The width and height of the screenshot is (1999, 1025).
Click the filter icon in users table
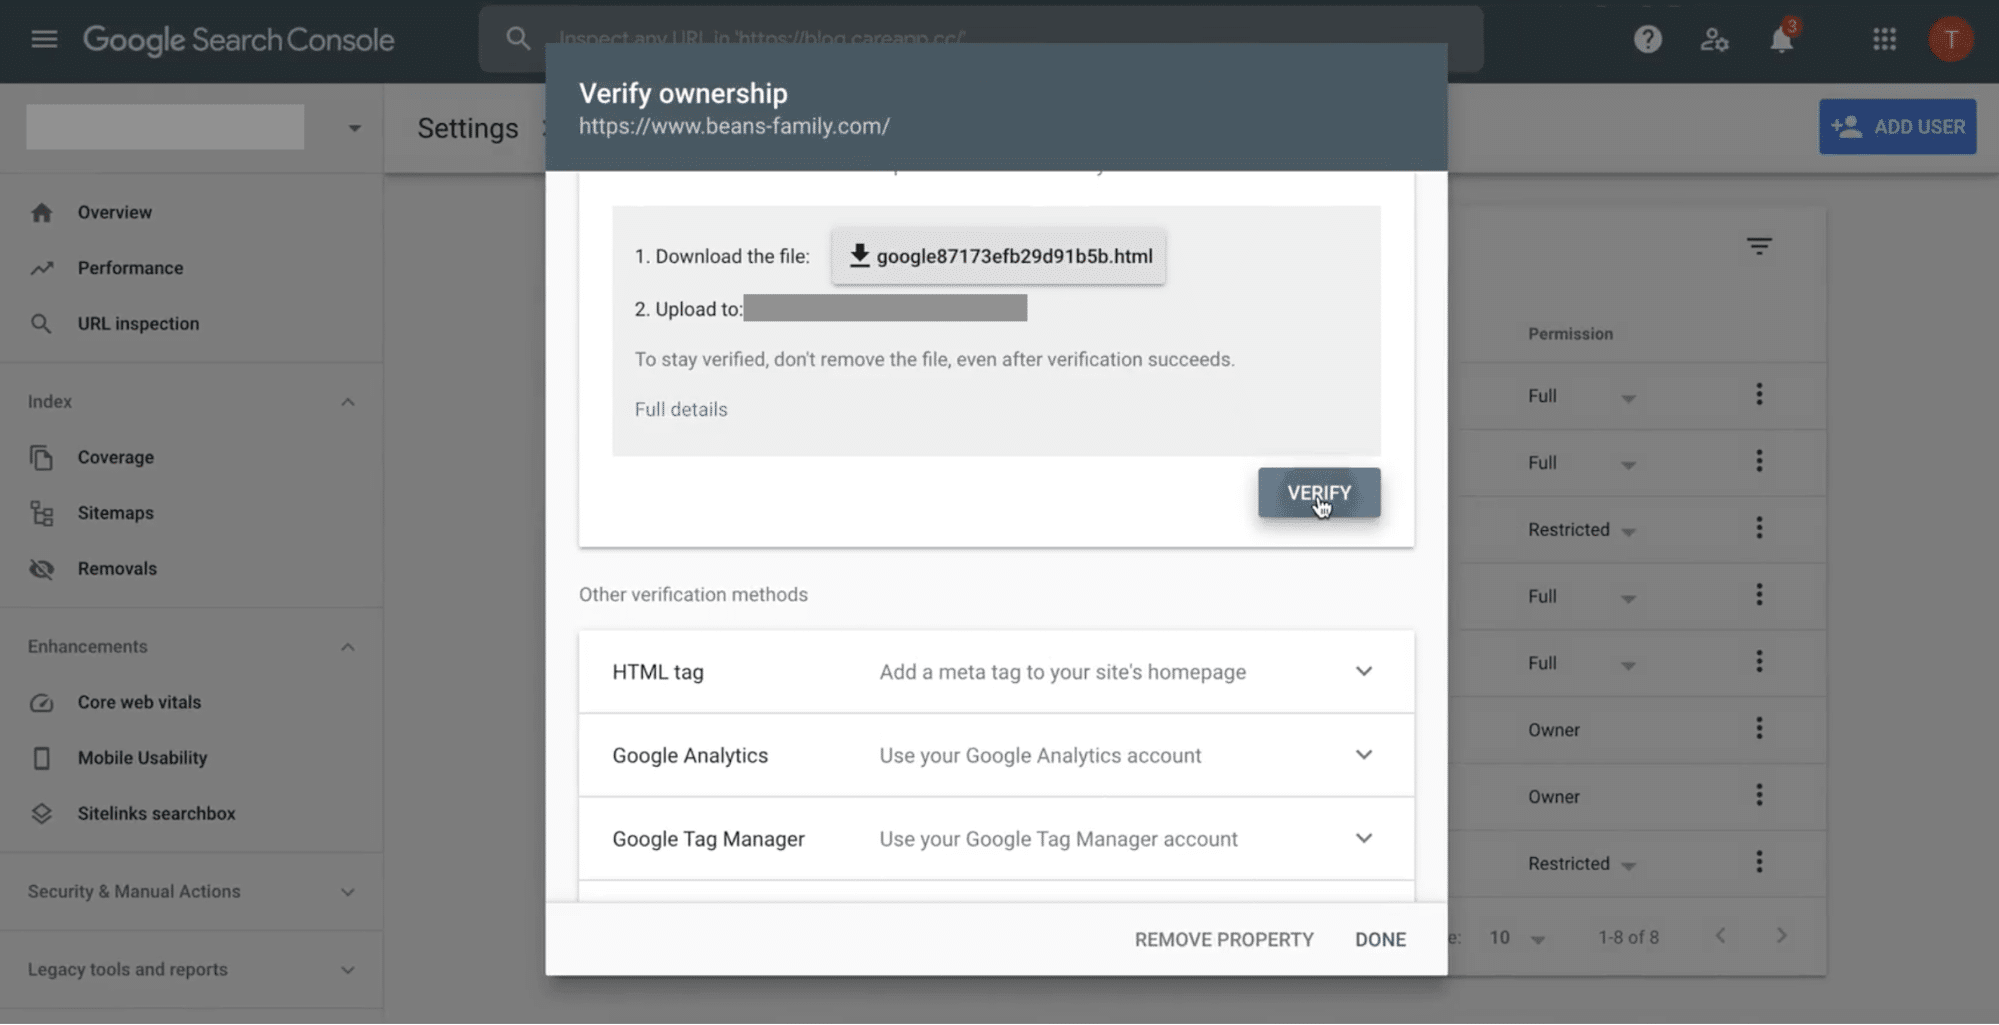click(x=1759, y=246)
